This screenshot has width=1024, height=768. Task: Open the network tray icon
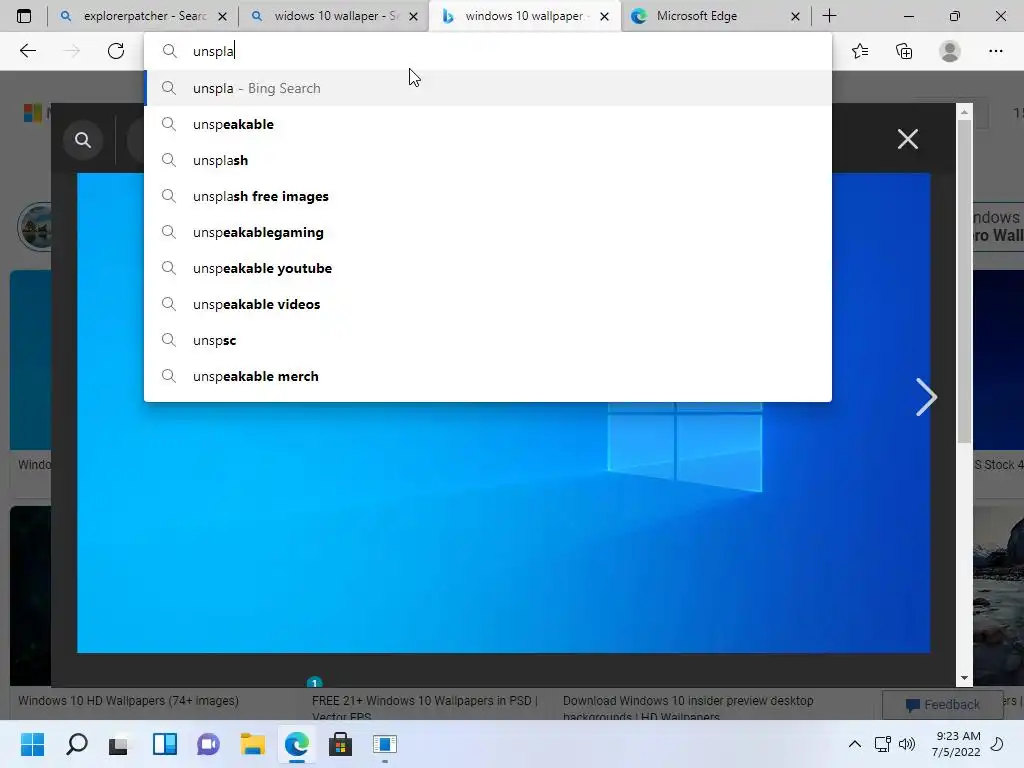[882, 744]
